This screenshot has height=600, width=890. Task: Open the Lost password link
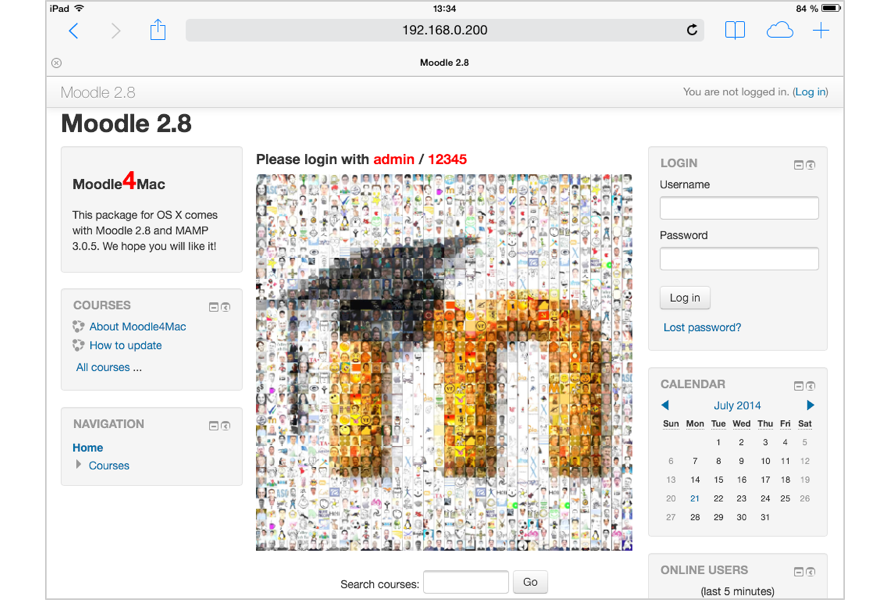tap(704, 327)
